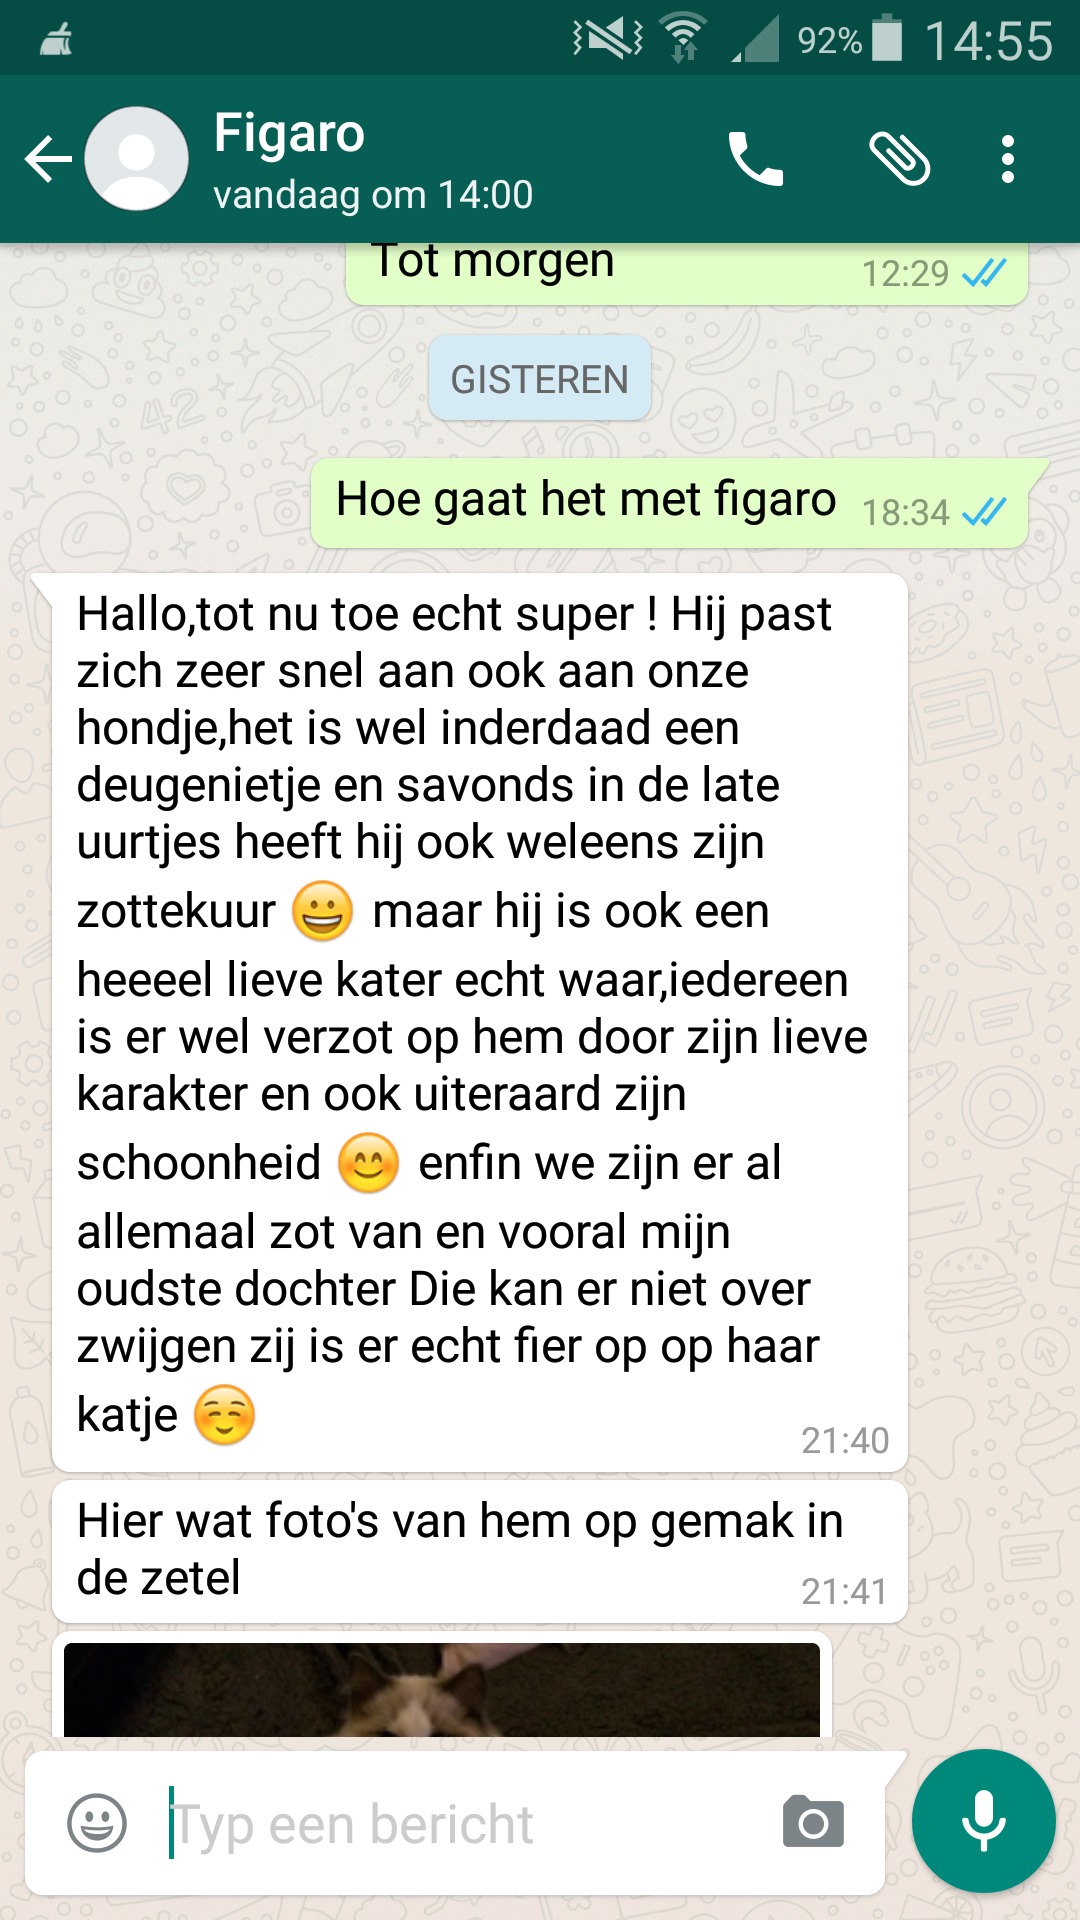The image size is (1080, 1920).
Task: Focus the 'Typ een bericht' input field
Action: click(x=470, y=1823)
